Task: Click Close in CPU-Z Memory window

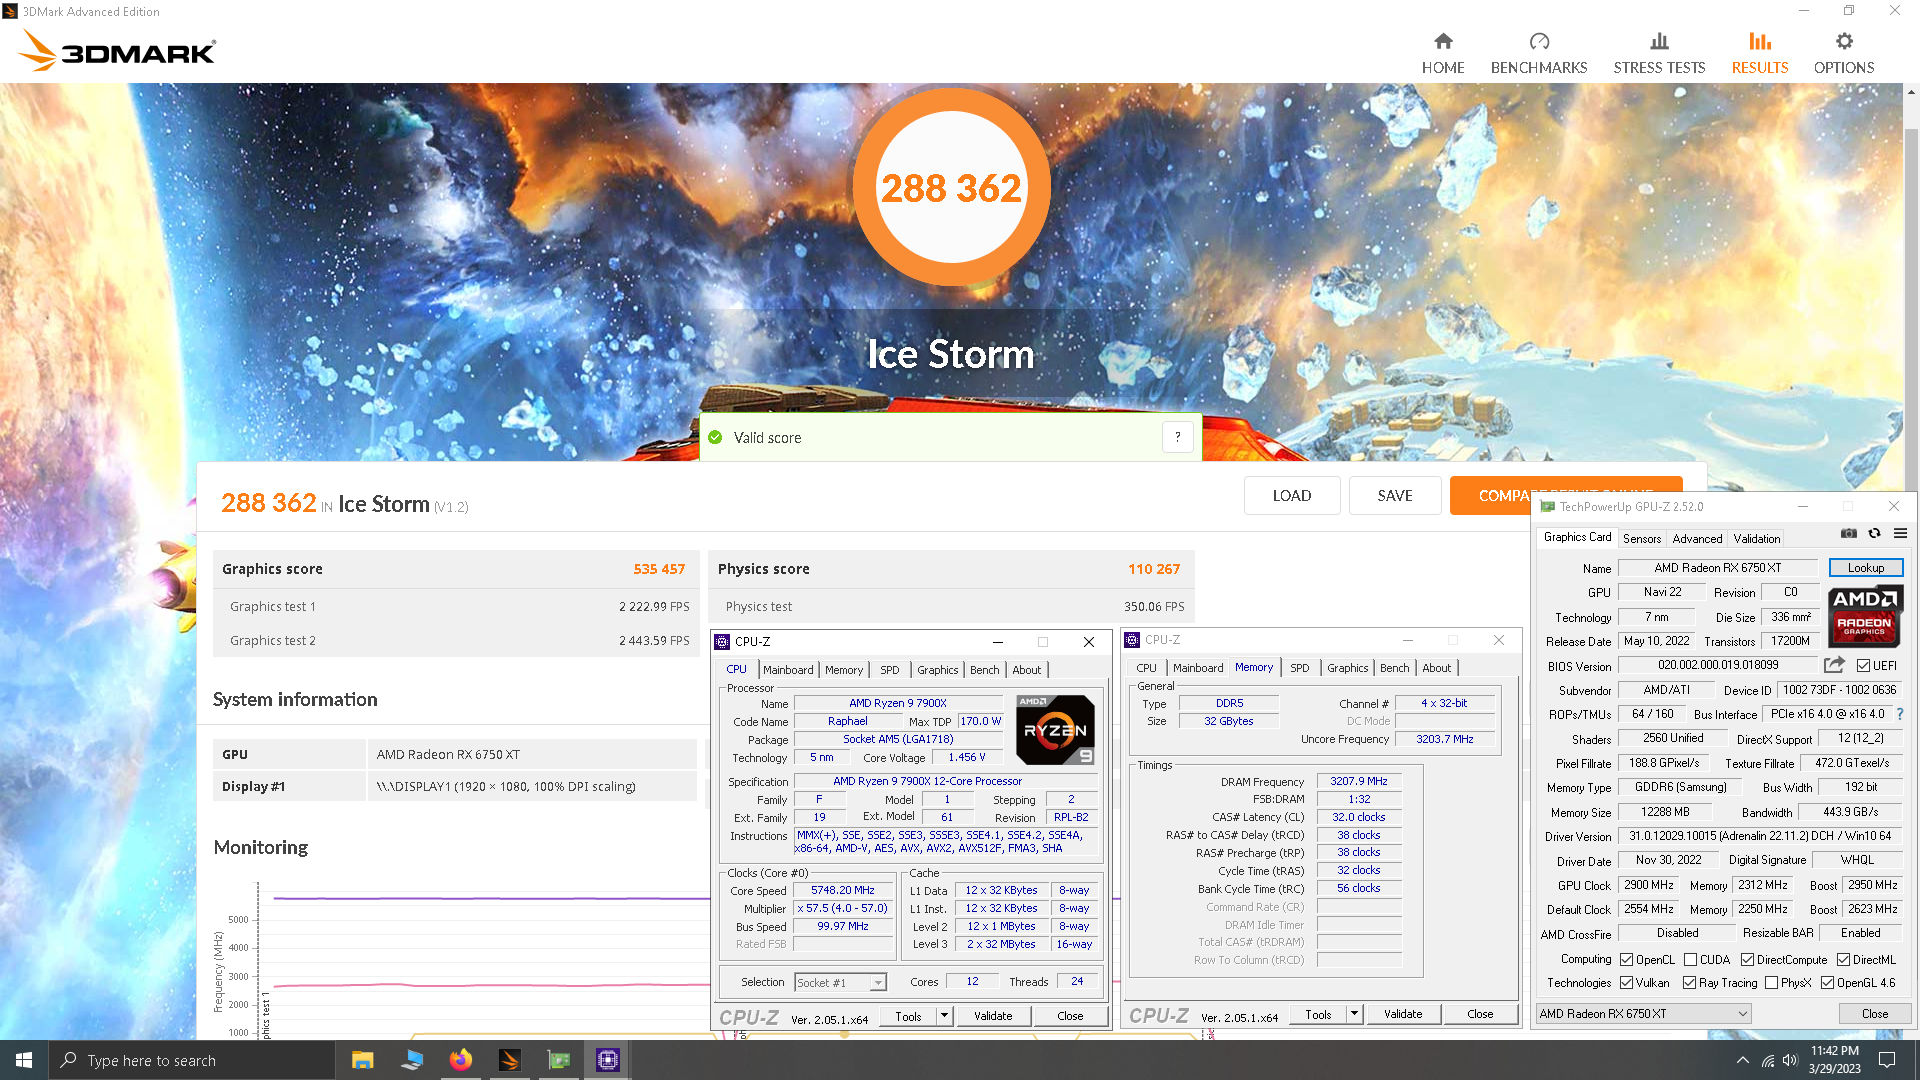Action: (1480, 1014)
